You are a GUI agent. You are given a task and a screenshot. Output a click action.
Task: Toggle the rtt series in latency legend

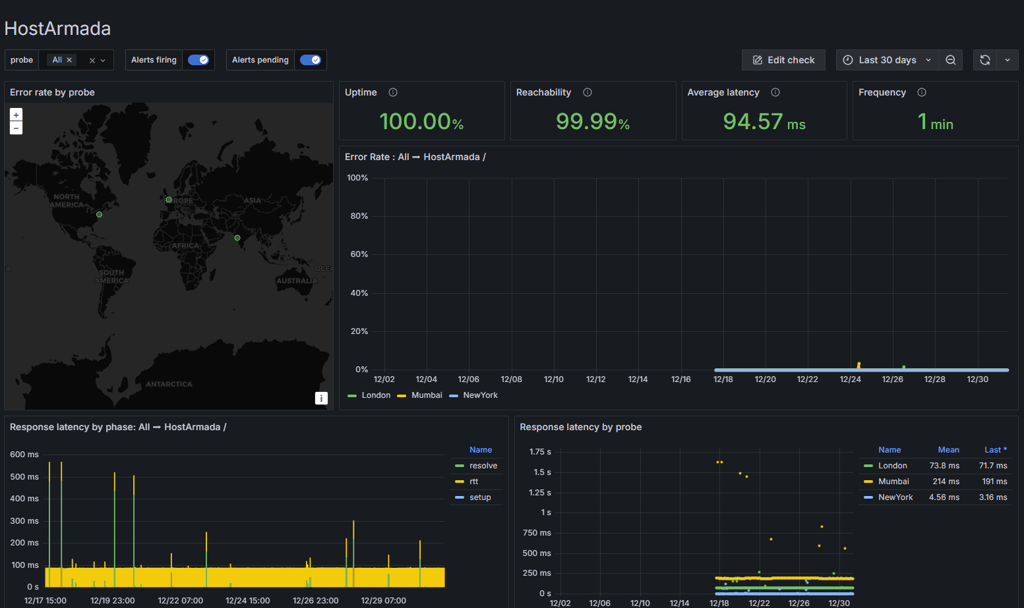tap(473, 481)
